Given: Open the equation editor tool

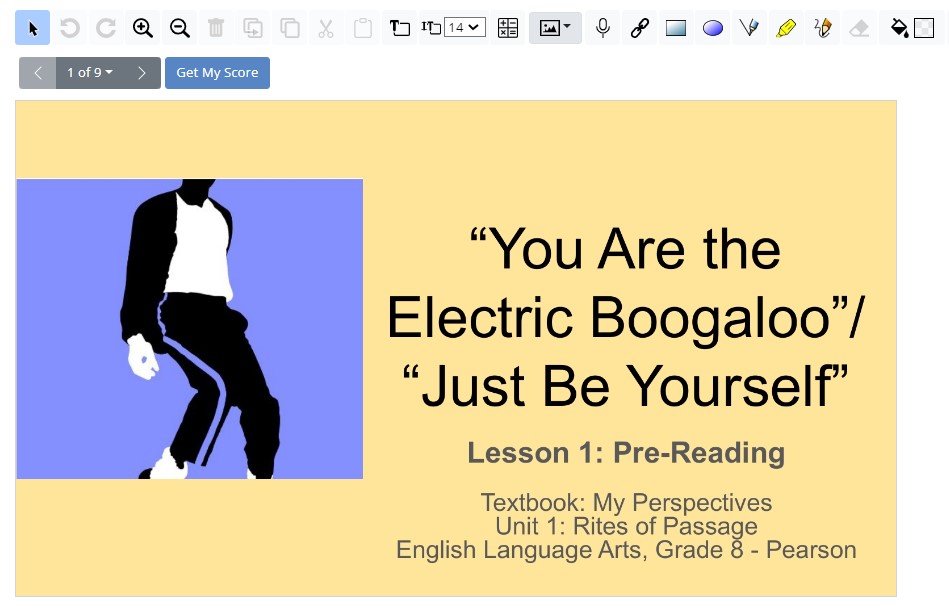Looking at the screenshot, I should [x=507, y=27].
